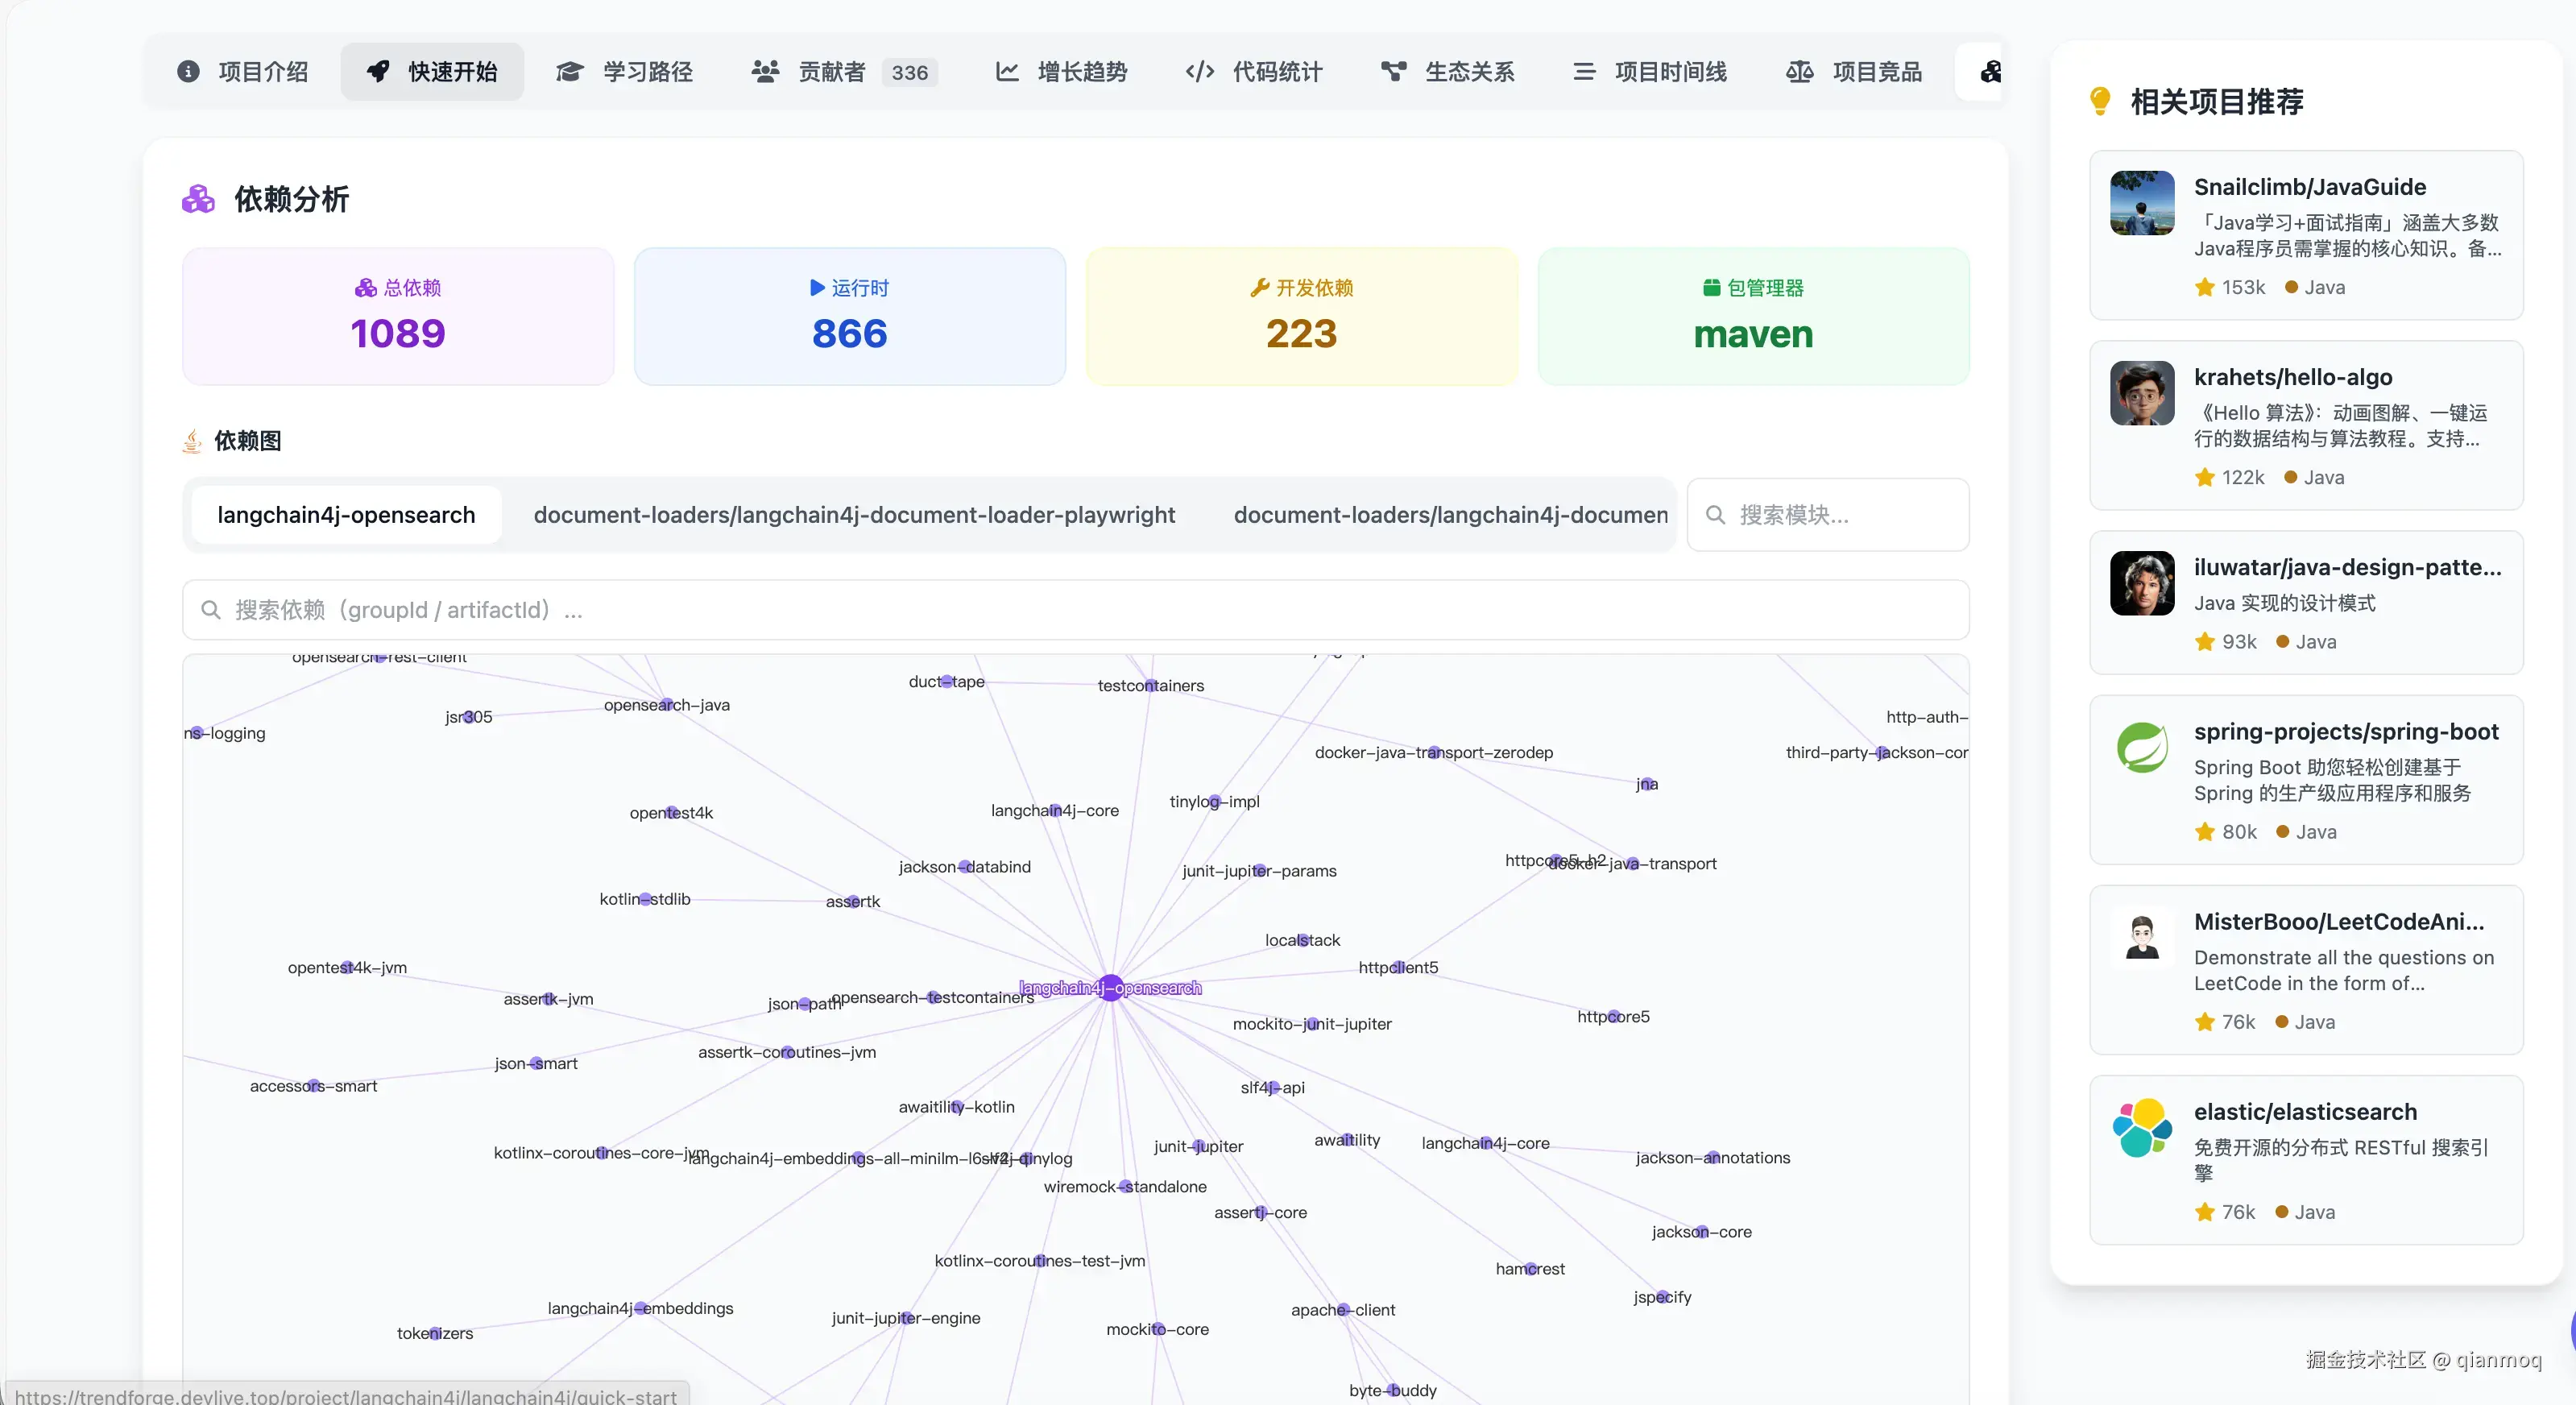The width and height of the screenshot is (2576, 1405).
Task: Click the info icon on 项目介绍
Action: coord(189,71)
